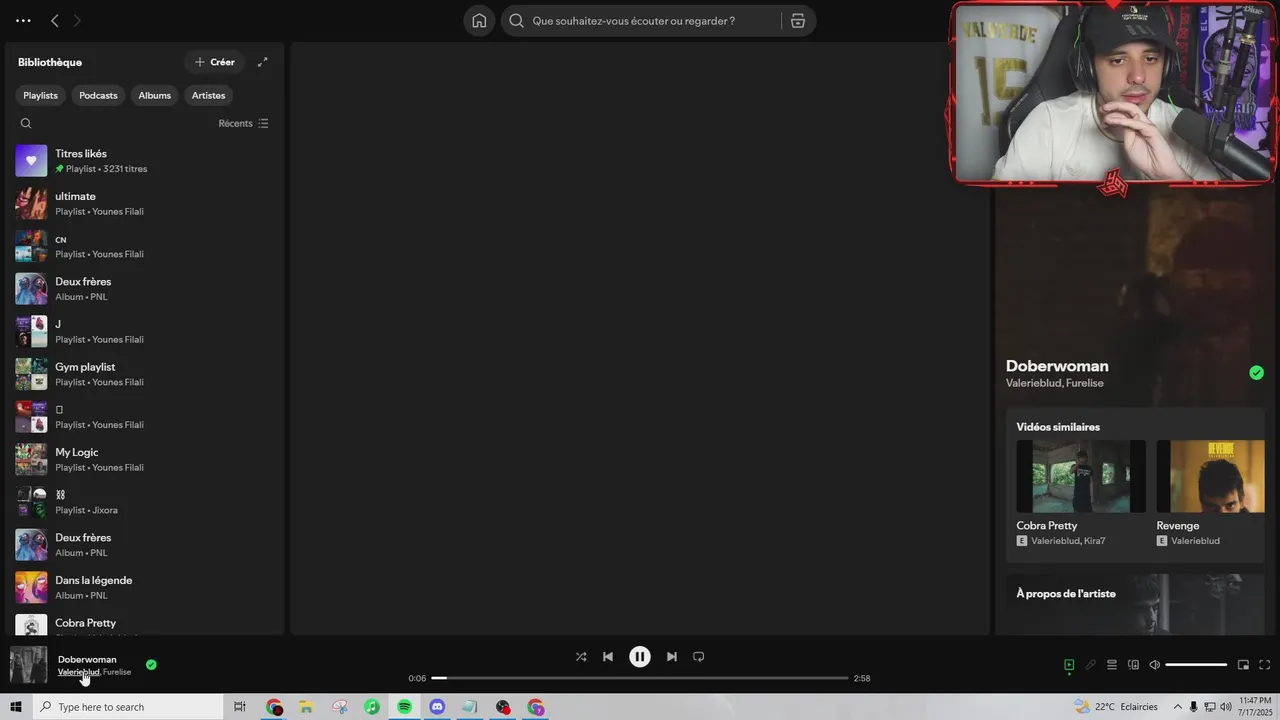This screenshot has height=720, width=1280.
Task: Go to Spotify home via house icon
Action: pyautogui.click(x=479, y=21)
